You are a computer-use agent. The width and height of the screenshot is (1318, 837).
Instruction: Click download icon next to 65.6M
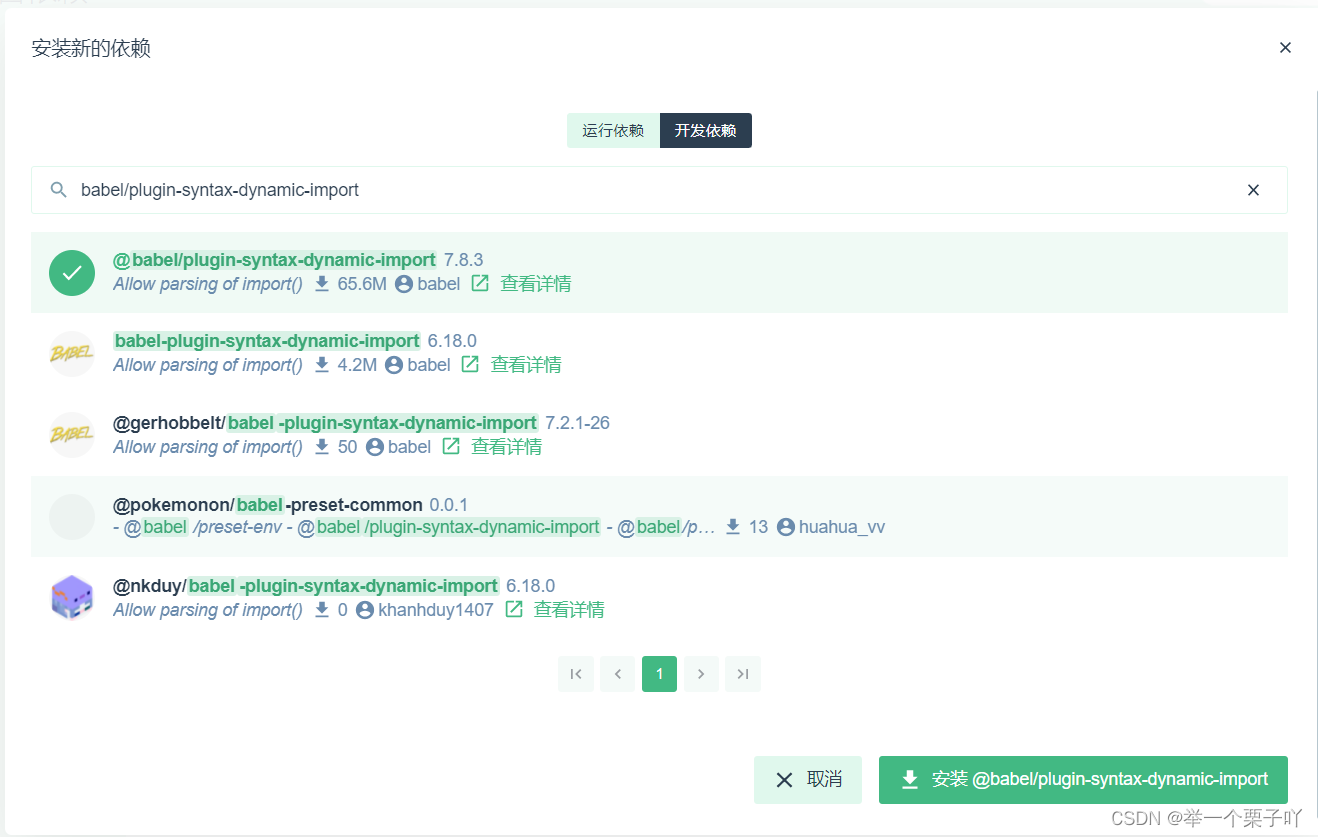click(x=322, y=284)
